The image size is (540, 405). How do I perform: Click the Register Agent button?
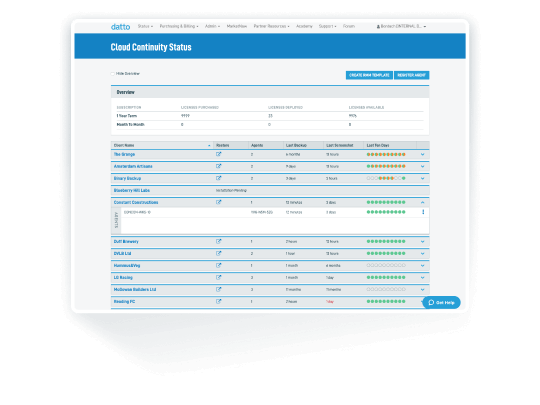point(412,75)
